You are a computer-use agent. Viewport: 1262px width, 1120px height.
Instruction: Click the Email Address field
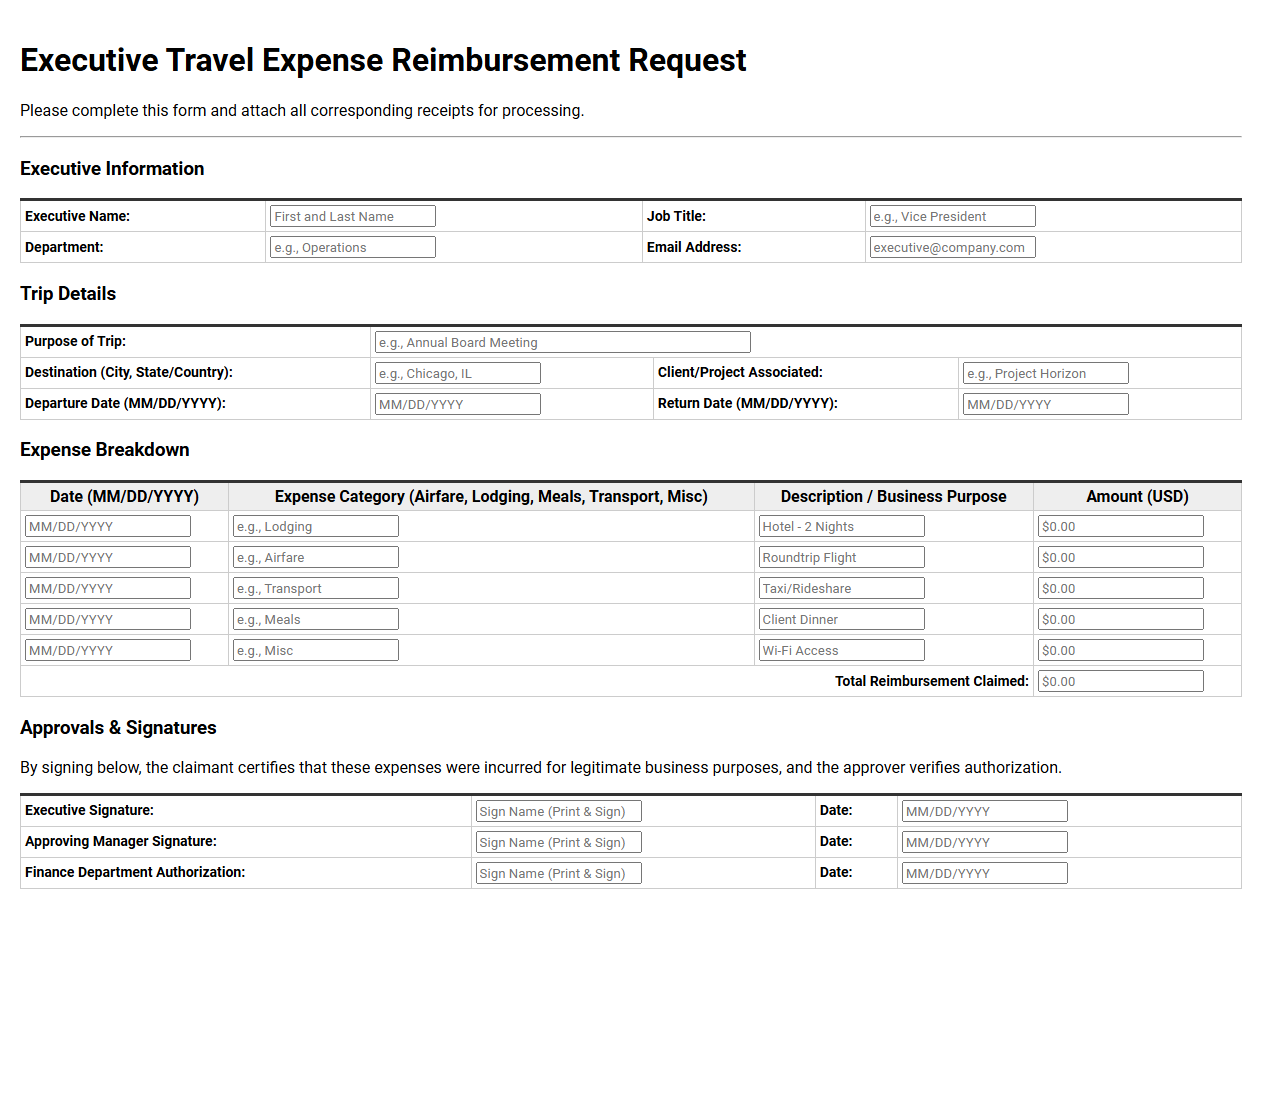click(952, 247)
